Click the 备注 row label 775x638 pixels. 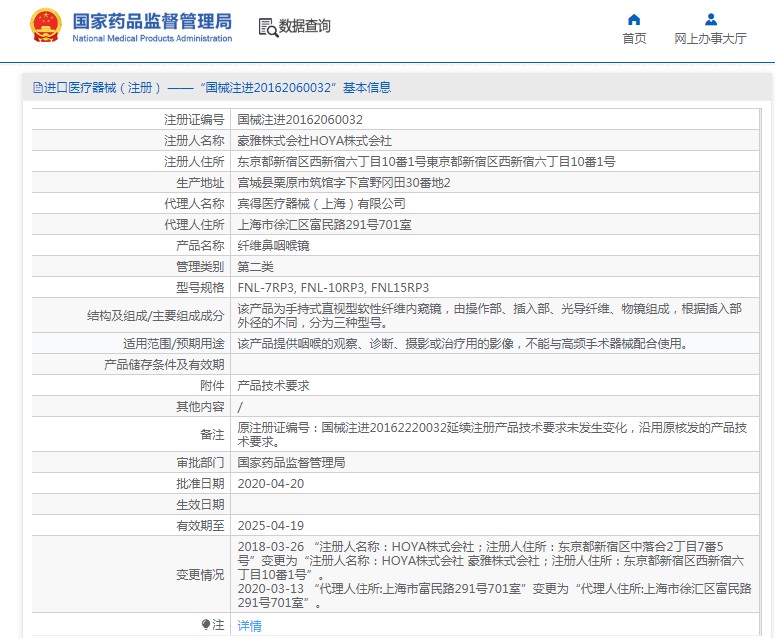[x=213, y=435]
